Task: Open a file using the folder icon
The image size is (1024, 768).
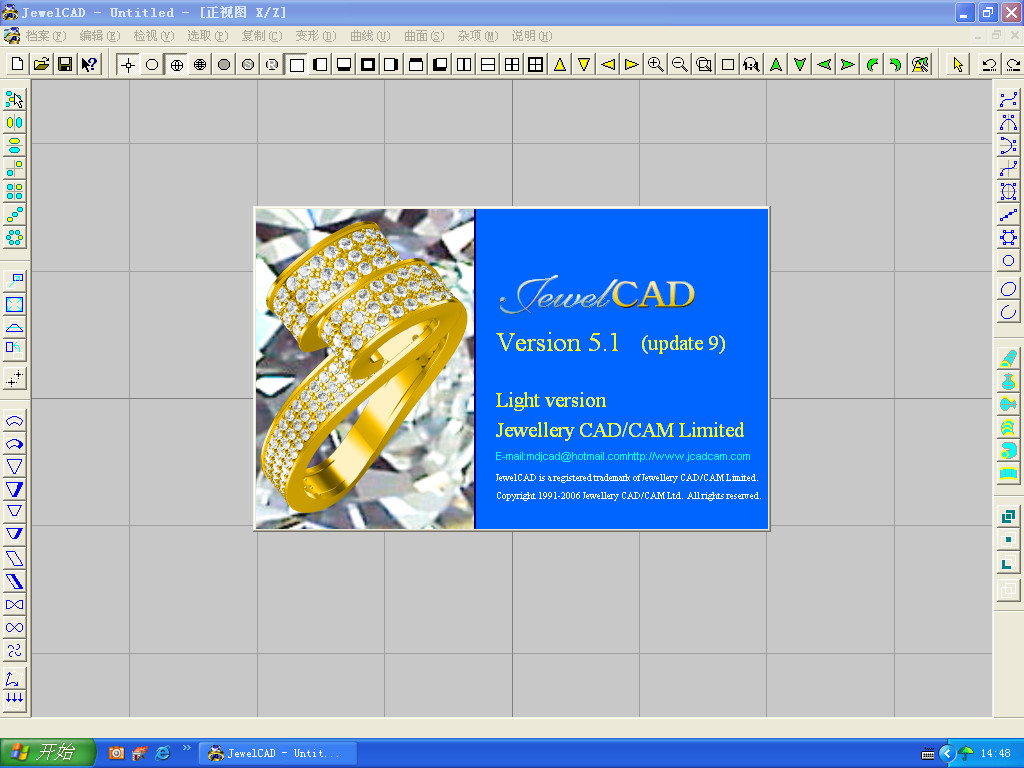Action: pos(41,64)
